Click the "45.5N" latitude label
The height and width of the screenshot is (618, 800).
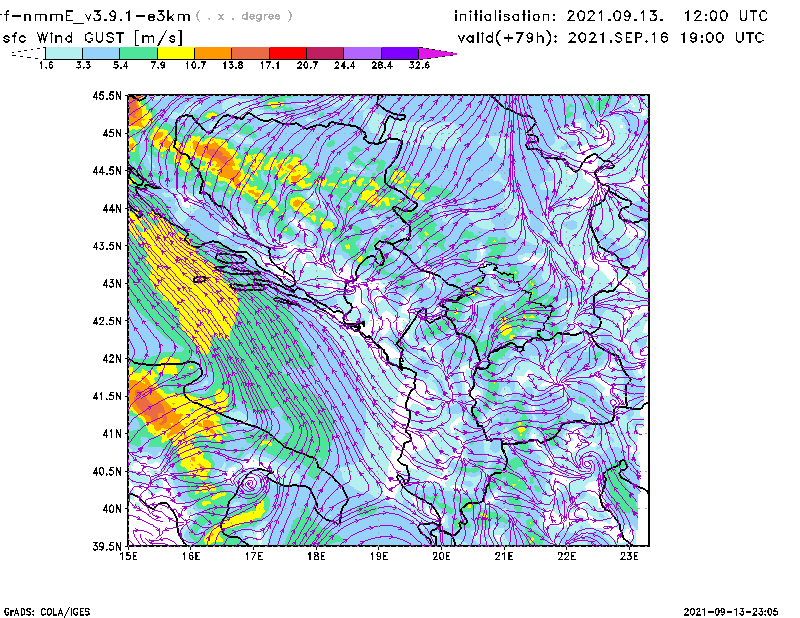[x=107, y=95]
